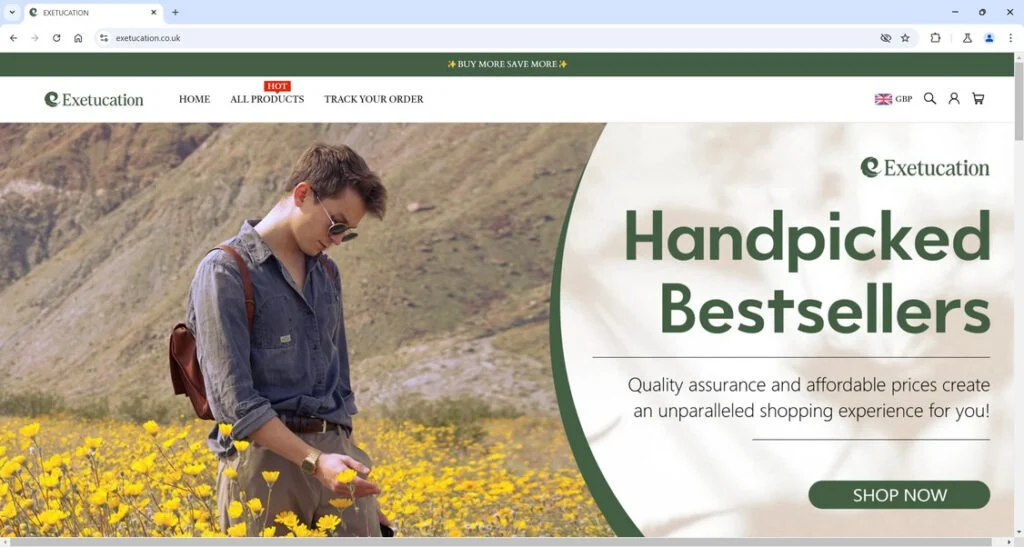Open the browser extensions puzzle icon
This screenshot has width=1024, height=547.
point(935,38)
